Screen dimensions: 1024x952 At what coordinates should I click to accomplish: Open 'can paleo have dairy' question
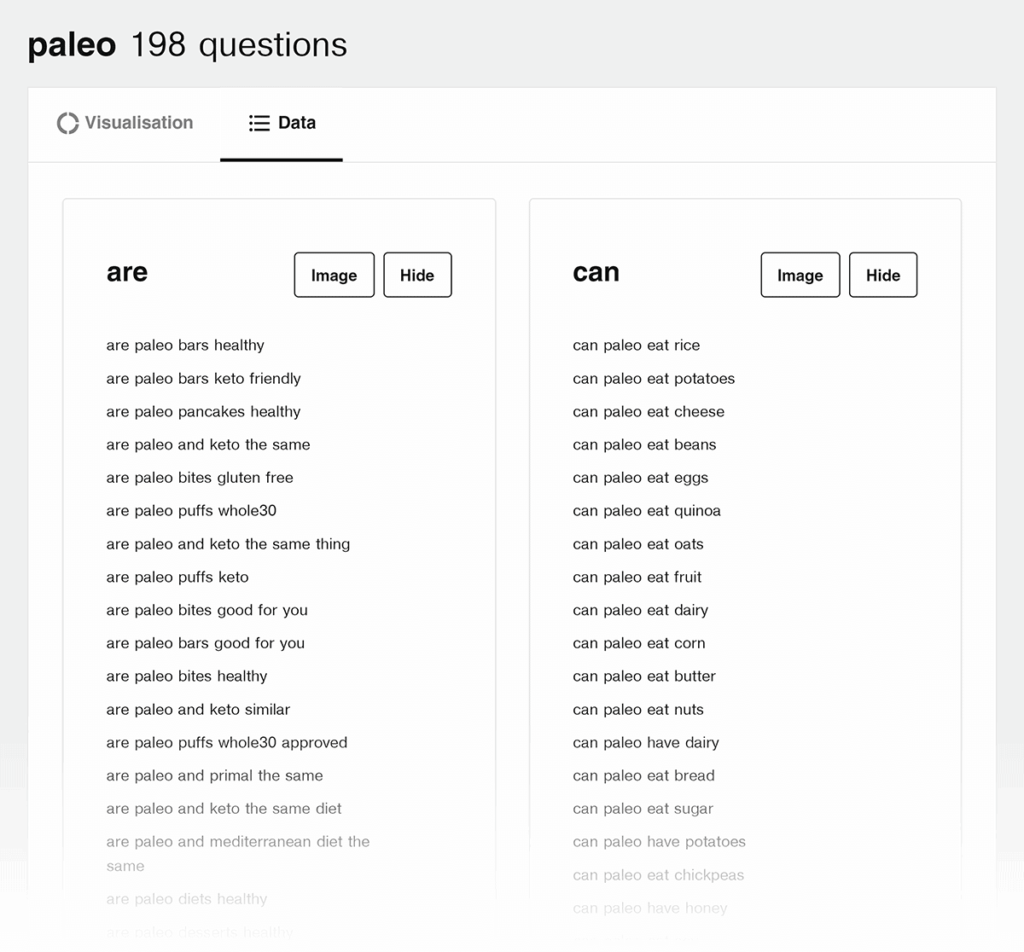coord(646,742)
